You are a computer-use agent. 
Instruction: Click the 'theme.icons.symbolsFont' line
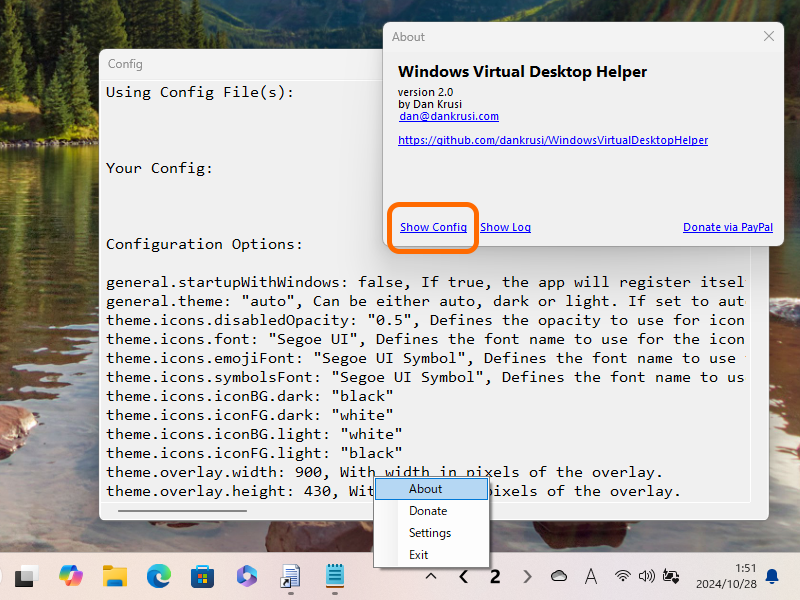point(426,377)
